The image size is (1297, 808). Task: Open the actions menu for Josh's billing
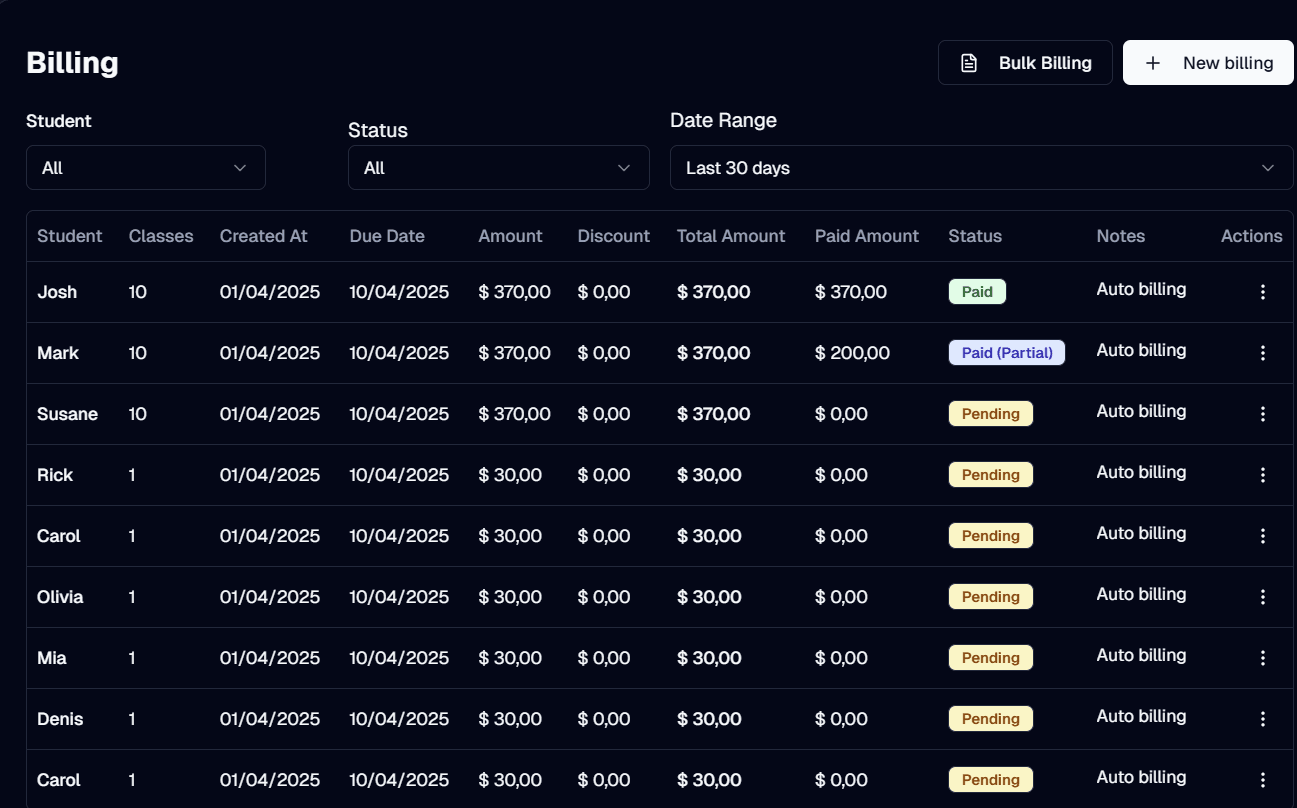1262,292
